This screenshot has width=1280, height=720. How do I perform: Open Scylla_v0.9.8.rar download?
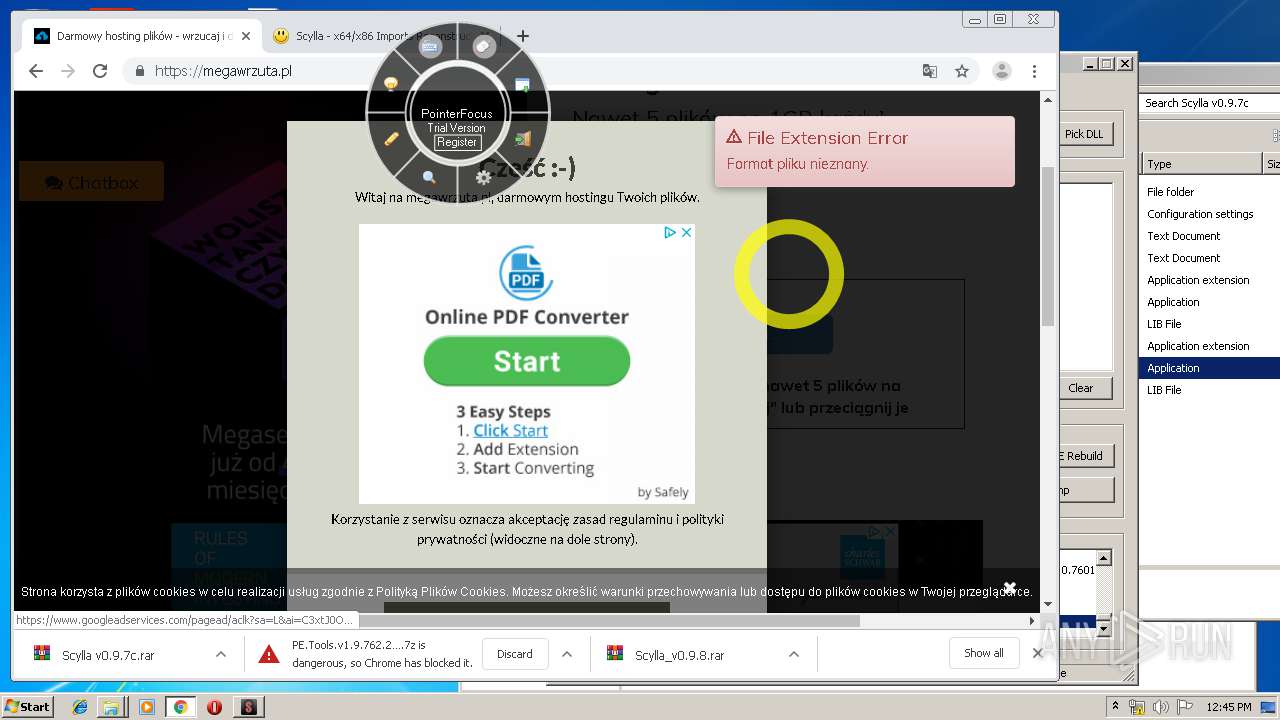point(680,655)
